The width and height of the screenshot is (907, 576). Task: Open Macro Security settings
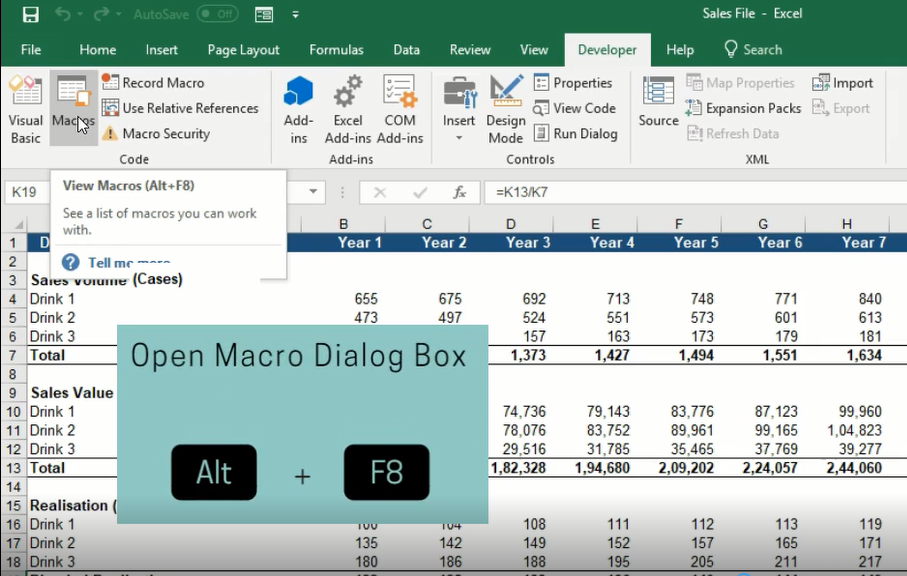[x=155, y=134]
